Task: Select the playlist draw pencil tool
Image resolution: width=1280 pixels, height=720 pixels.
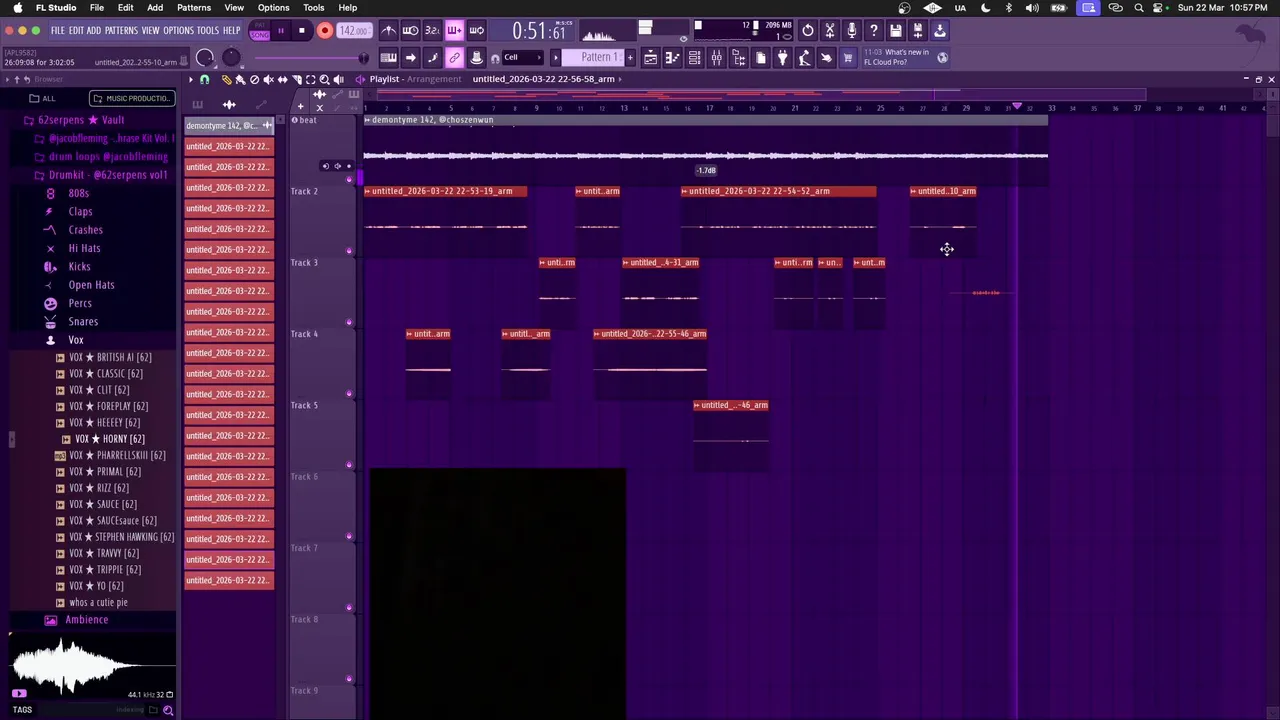Action: click(x=226, y=79)
